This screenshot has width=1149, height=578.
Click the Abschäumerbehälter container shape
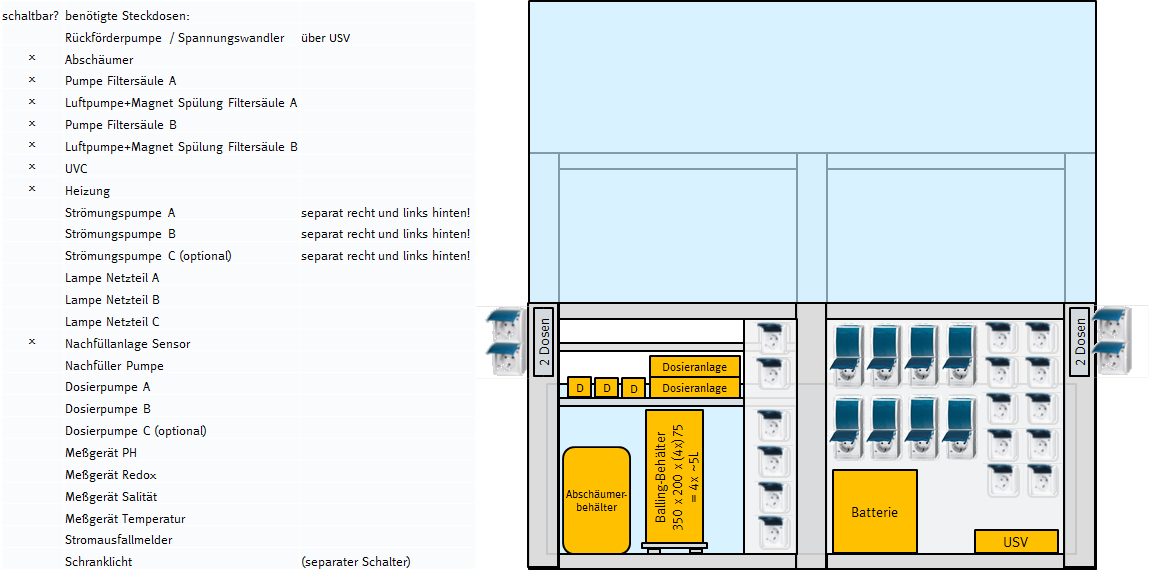click(596, 500)
